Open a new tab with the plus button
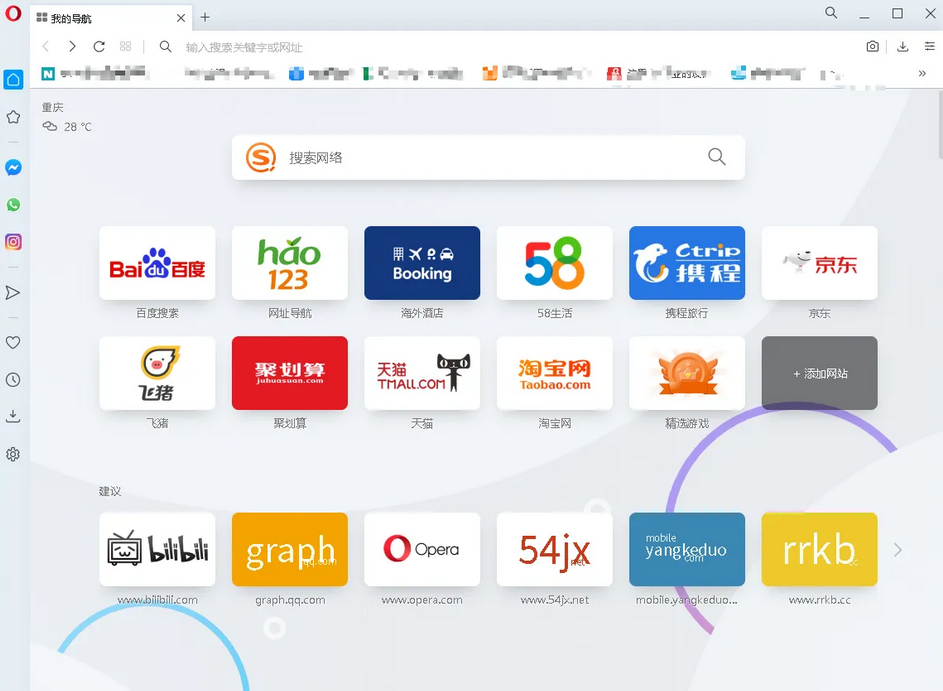Screen dimensions: 943x691 [x=204, y=17]
